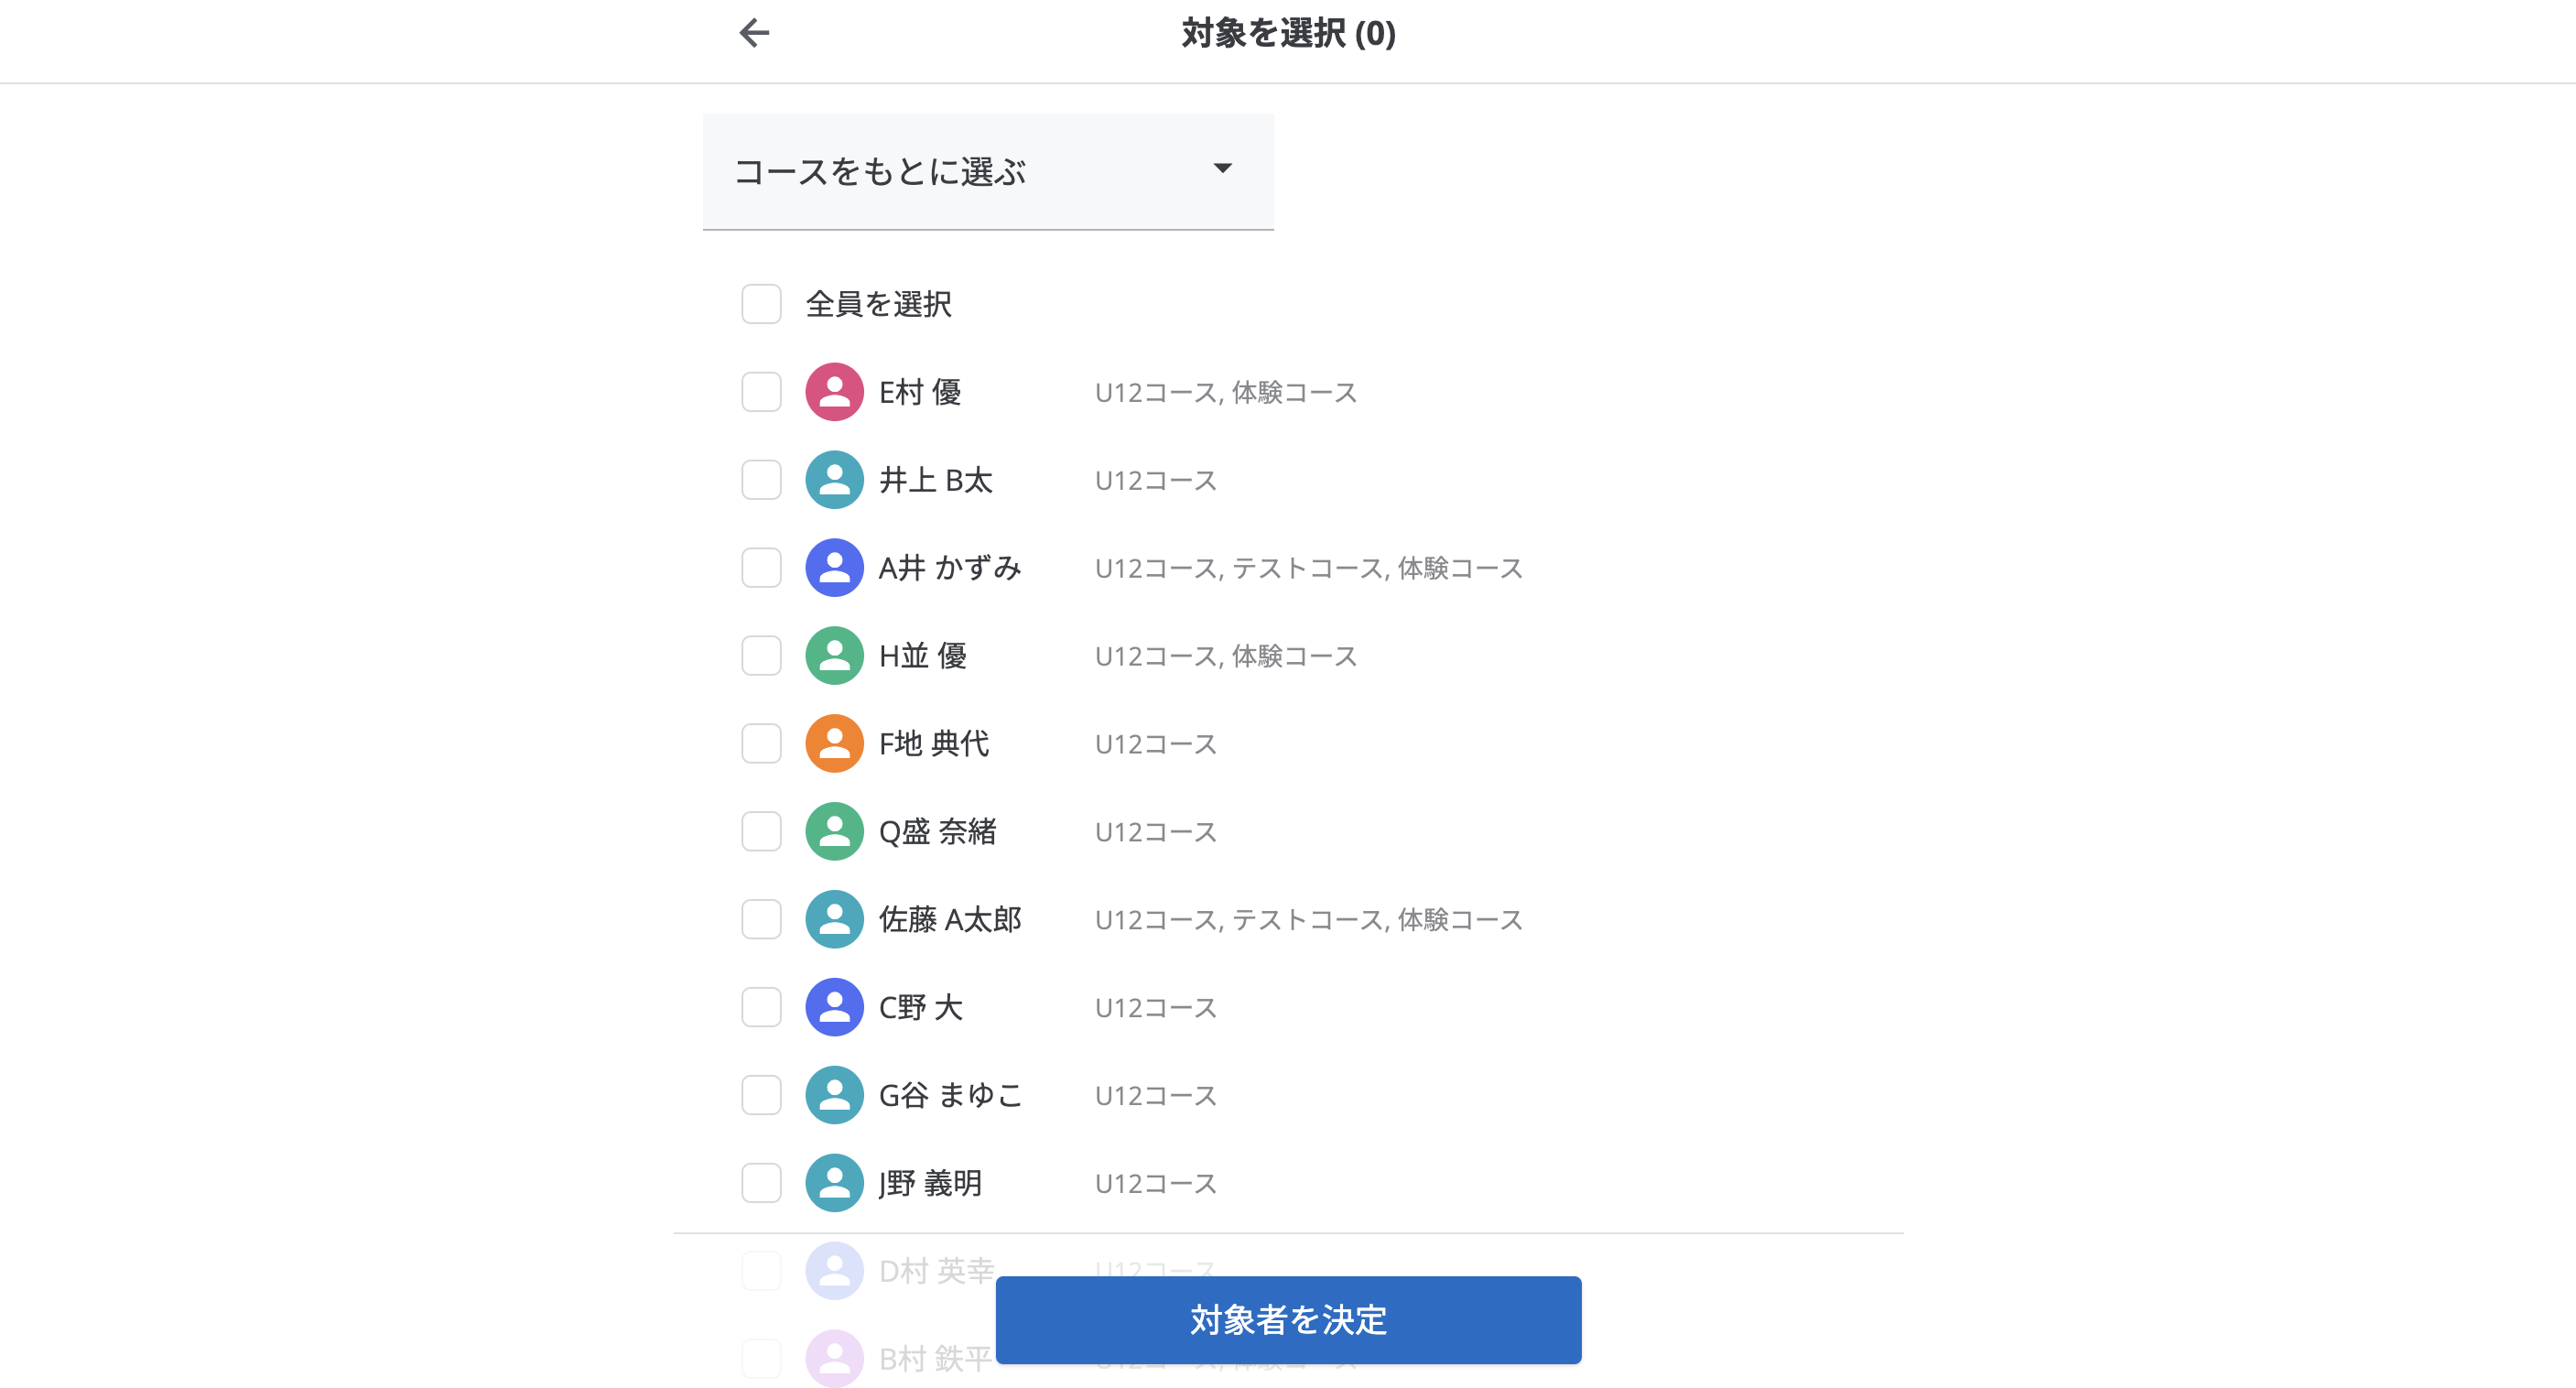2576x1388 pixels.
Task: Tick the checkbox next to J野 義明
Action: tap(761, 1183)
